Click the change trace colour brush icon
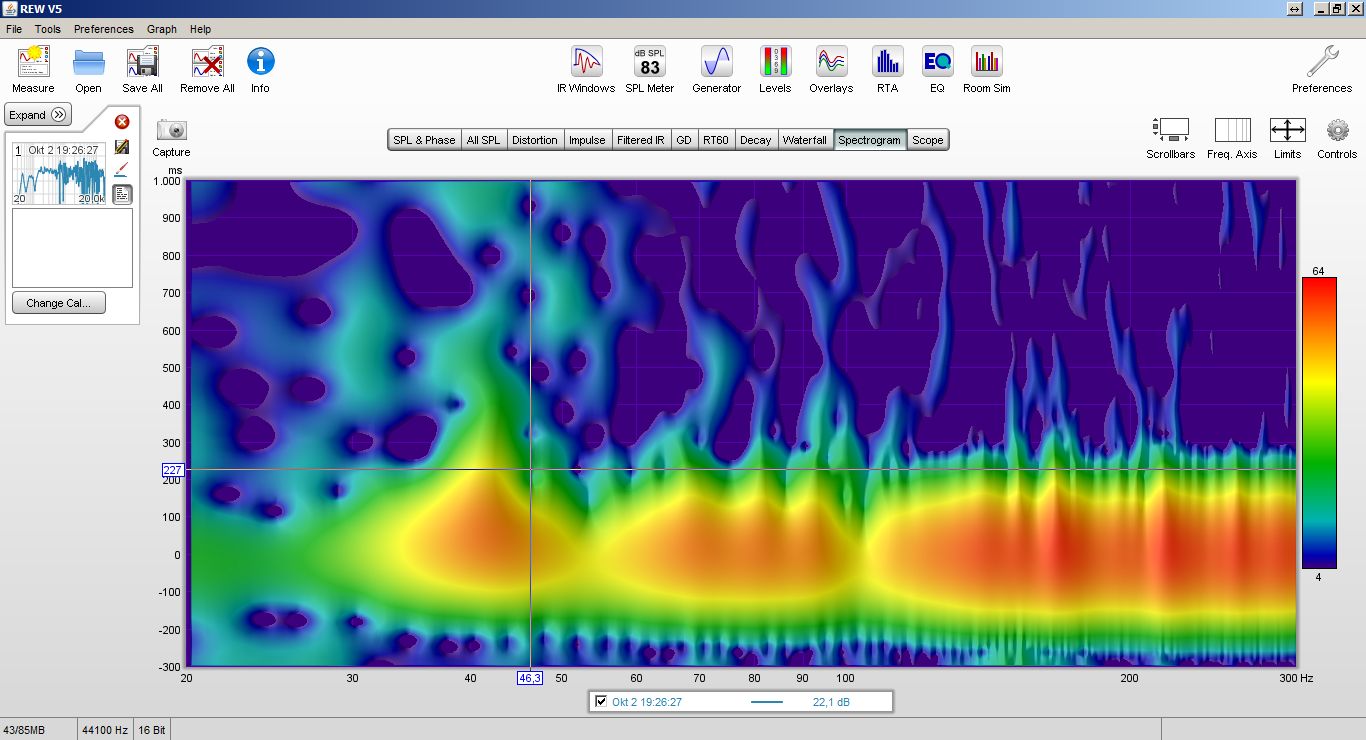This screenshot has width=1366, height=740. [x=122, y=170]
